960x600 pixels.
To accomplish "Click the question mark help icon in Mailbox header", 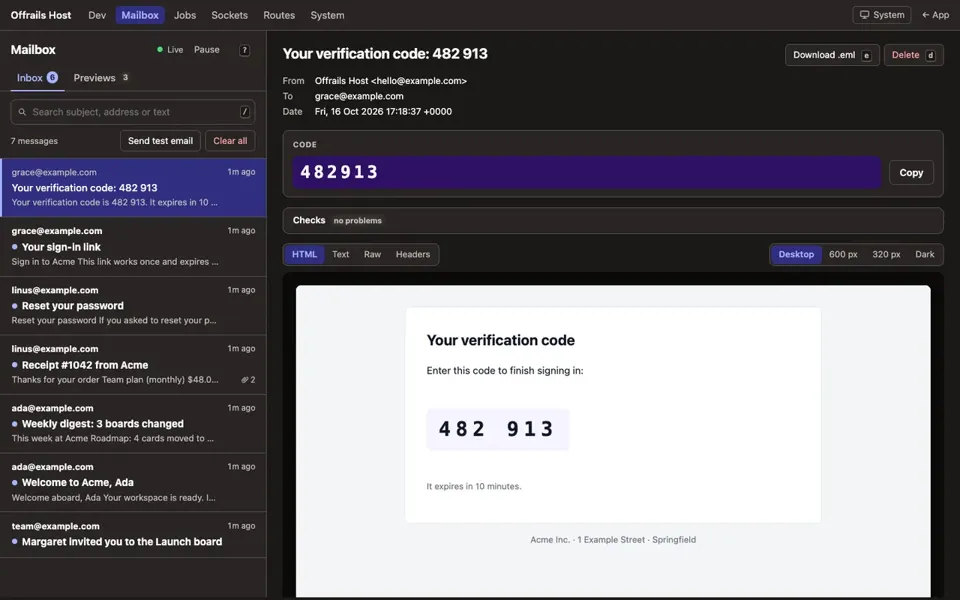I will [x=244, y=50].
